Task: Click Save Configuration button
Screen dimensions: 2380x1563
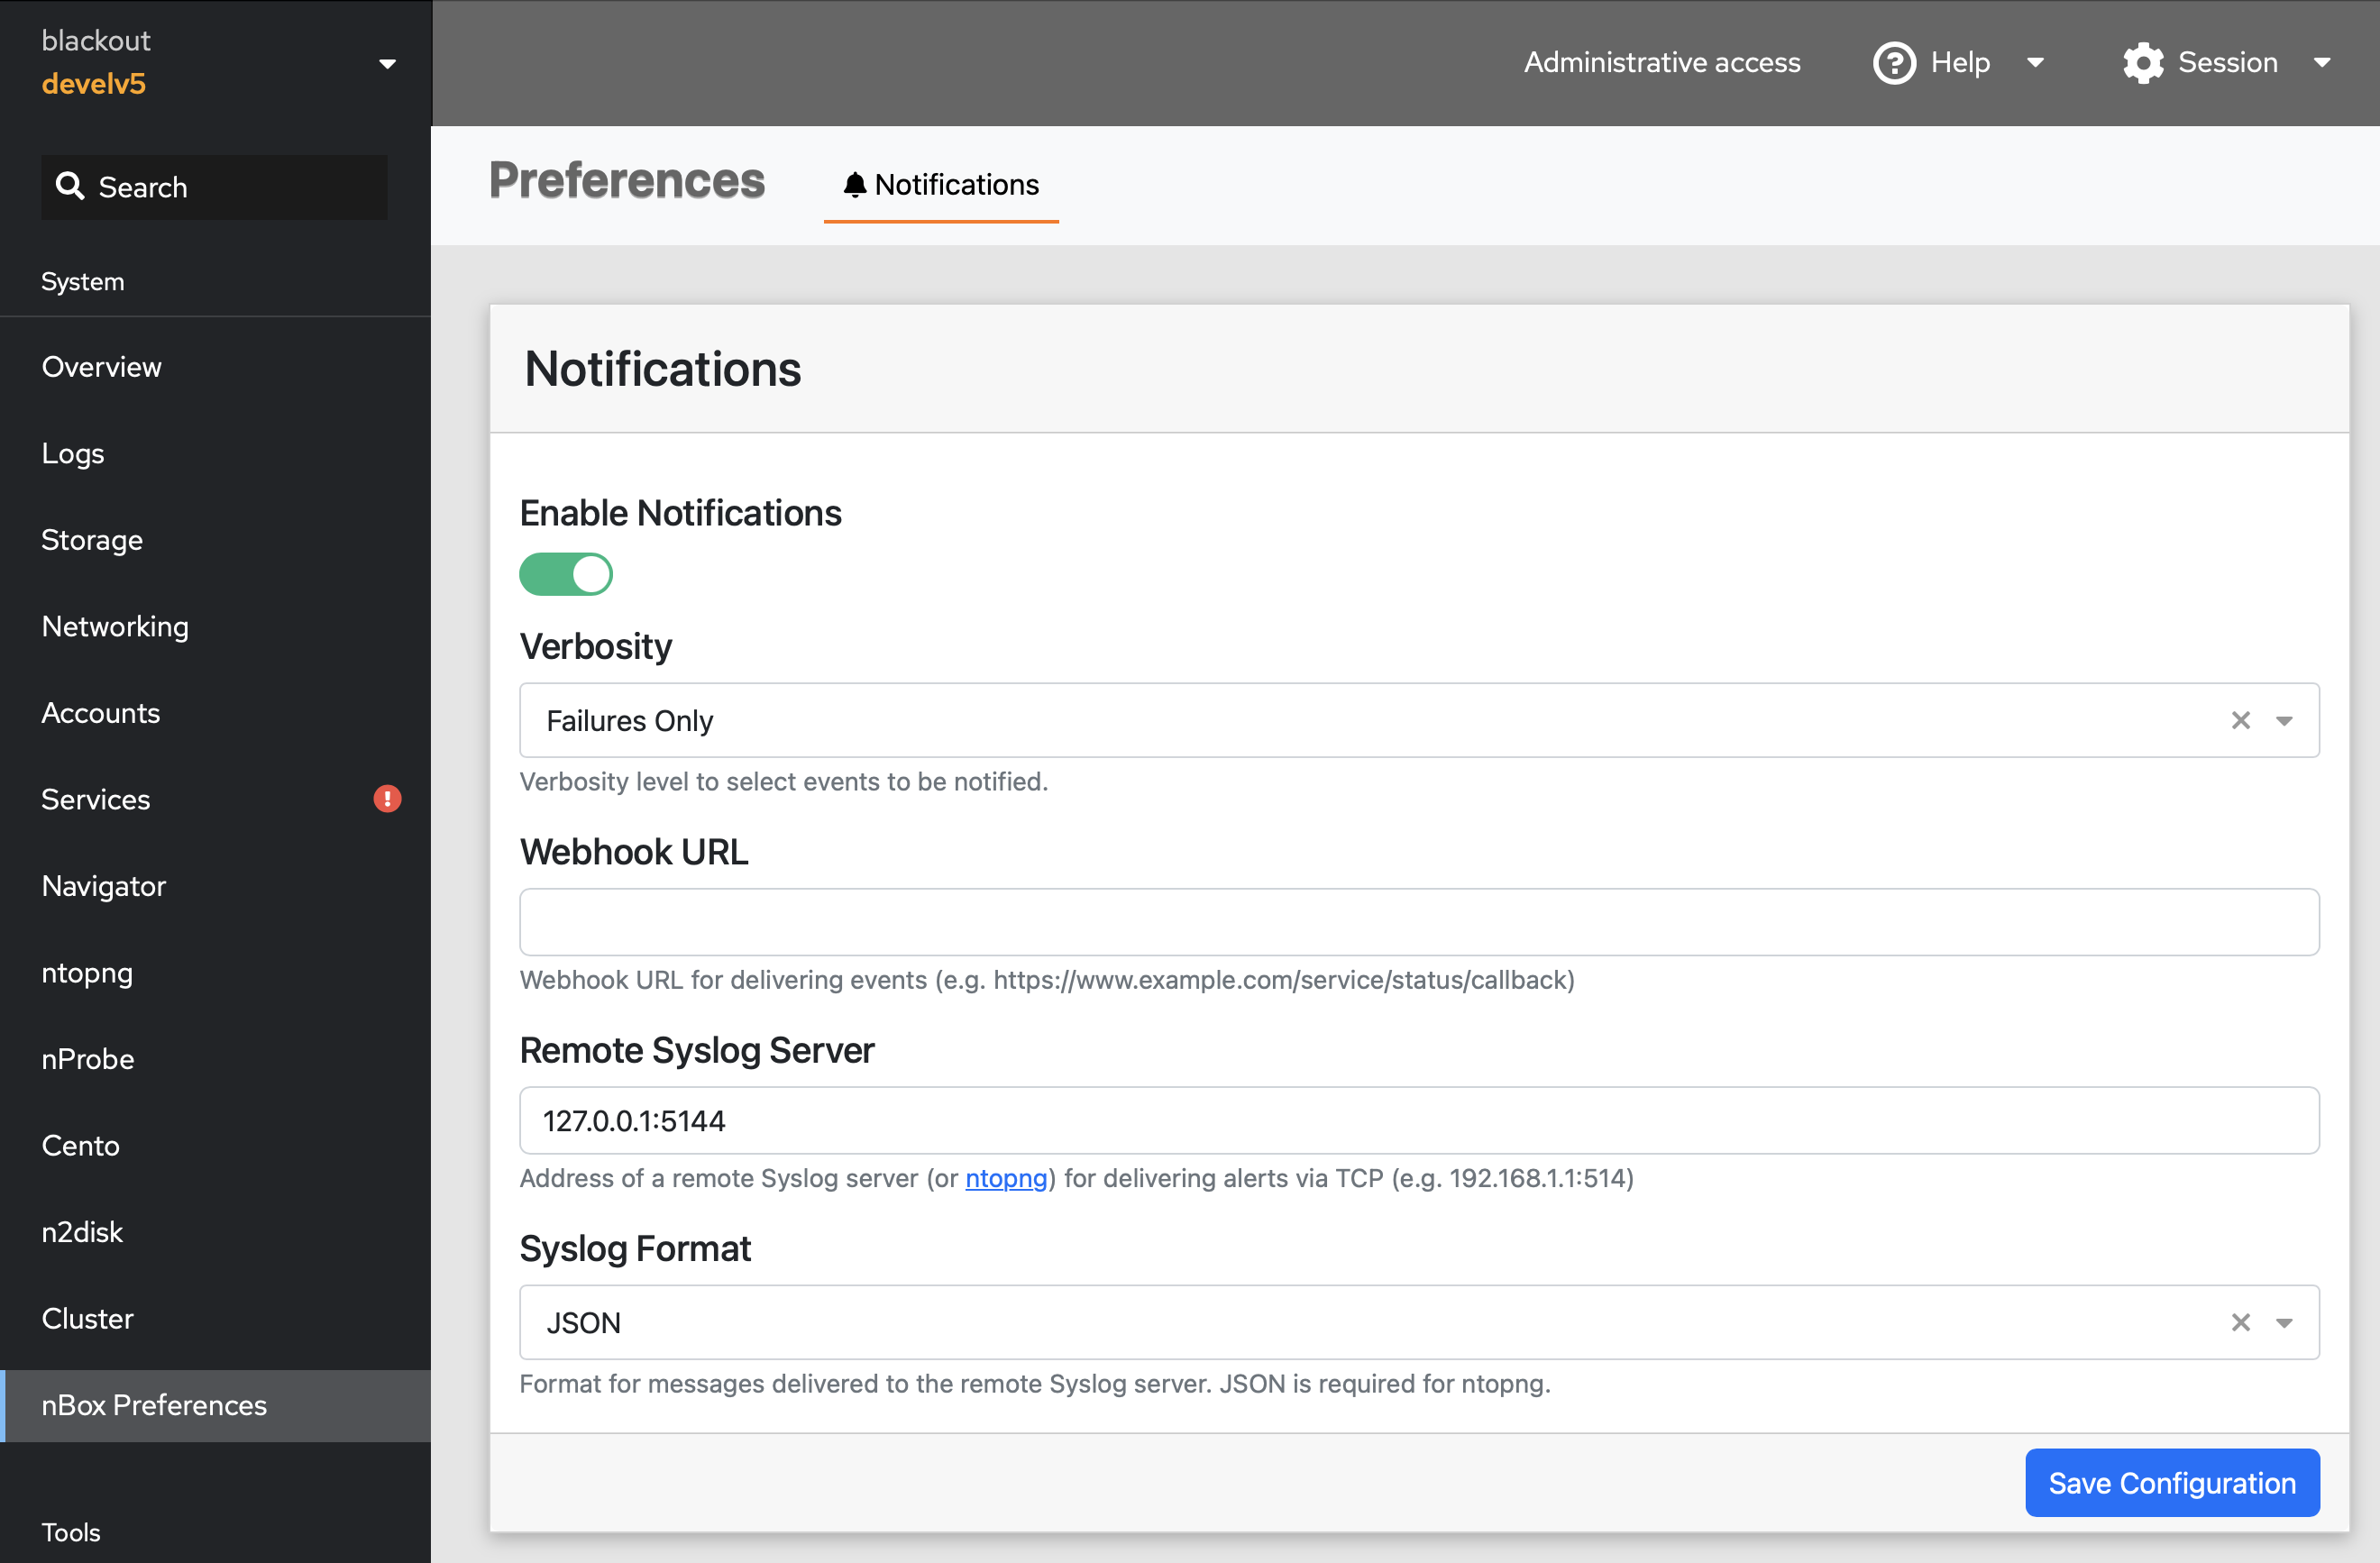Action: (x=2173, y=1483)
